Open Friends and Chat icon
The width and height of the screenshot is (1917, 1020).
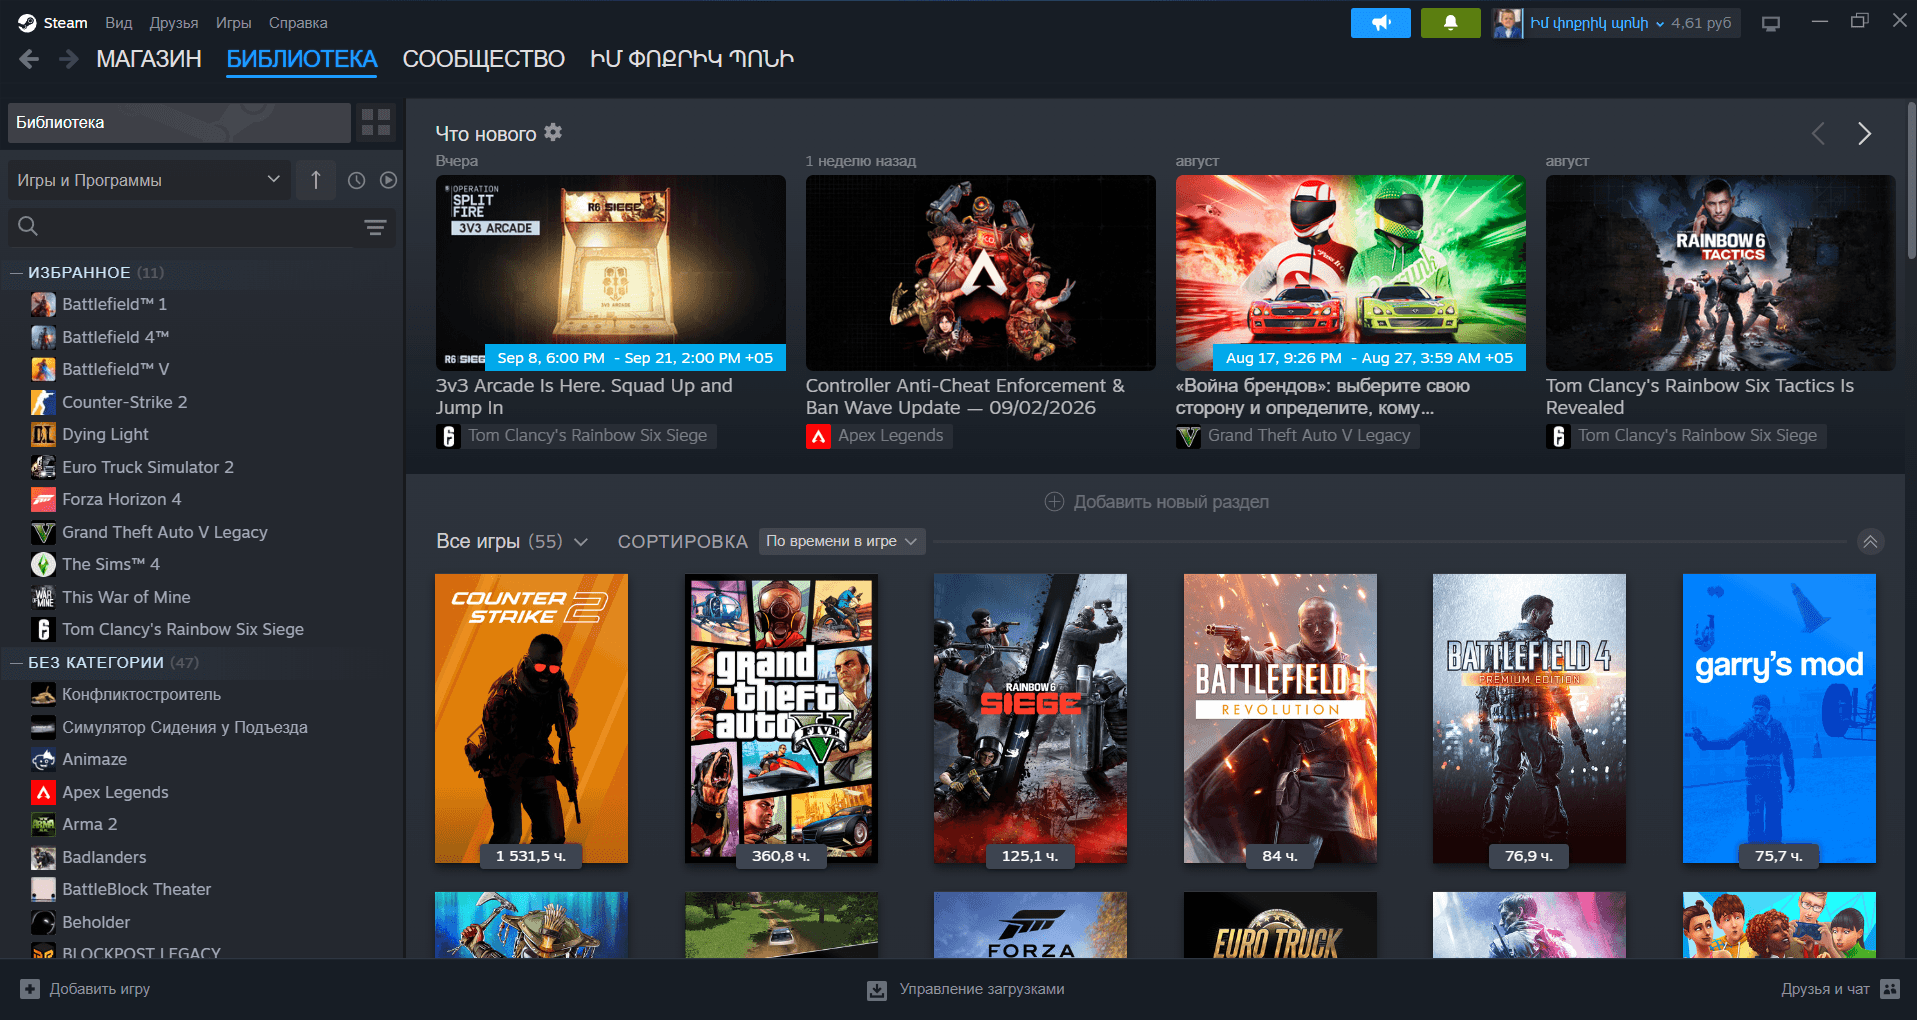pyautogui.click(x=1889, y=989)
